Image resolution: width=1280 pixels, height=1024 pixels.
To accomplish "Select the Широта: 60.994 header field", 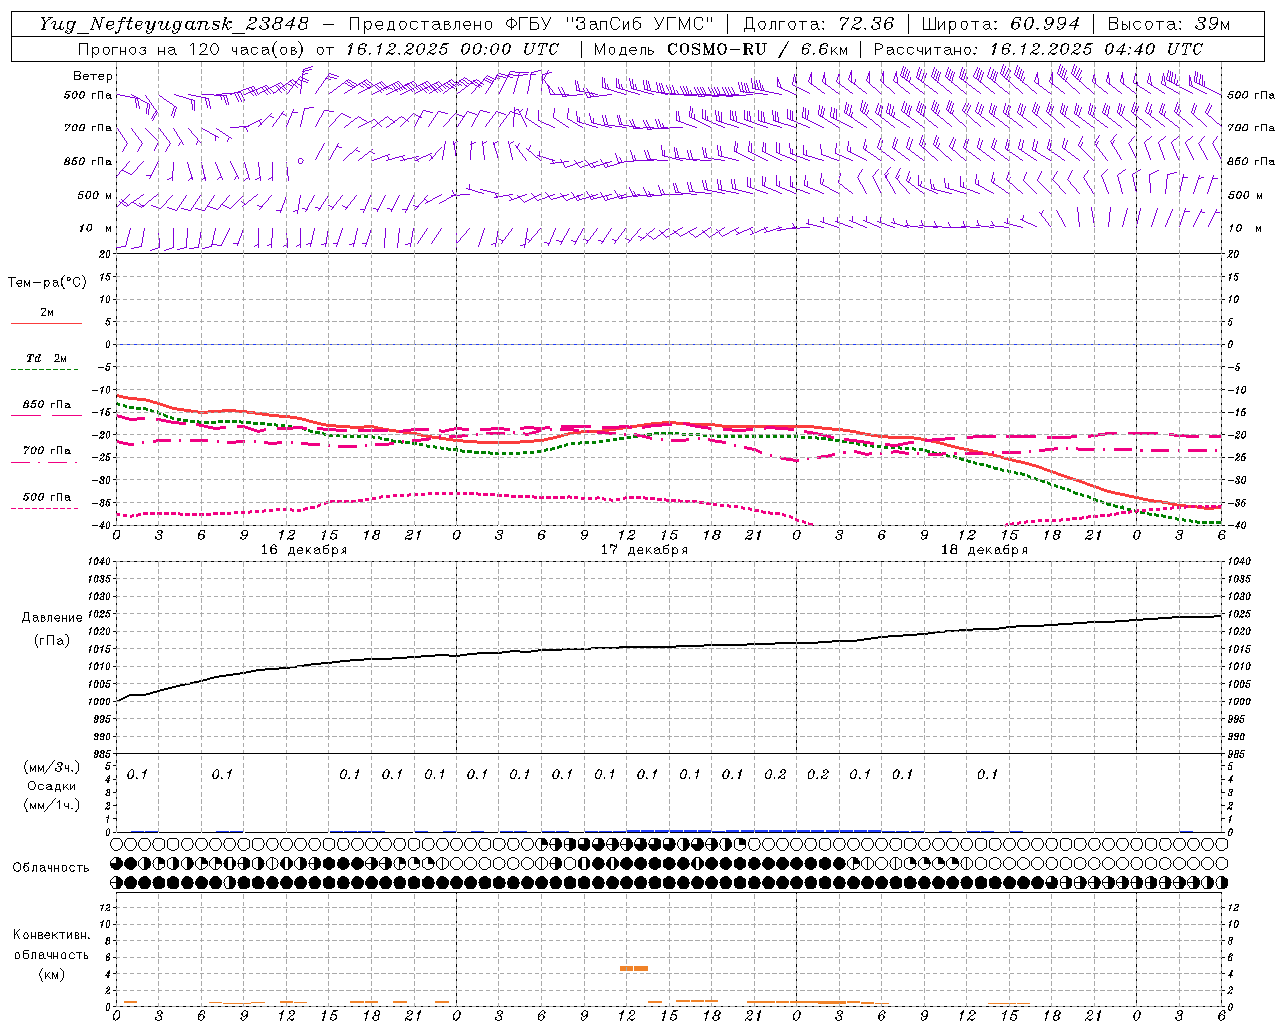I will click(x=1000, y=24).
